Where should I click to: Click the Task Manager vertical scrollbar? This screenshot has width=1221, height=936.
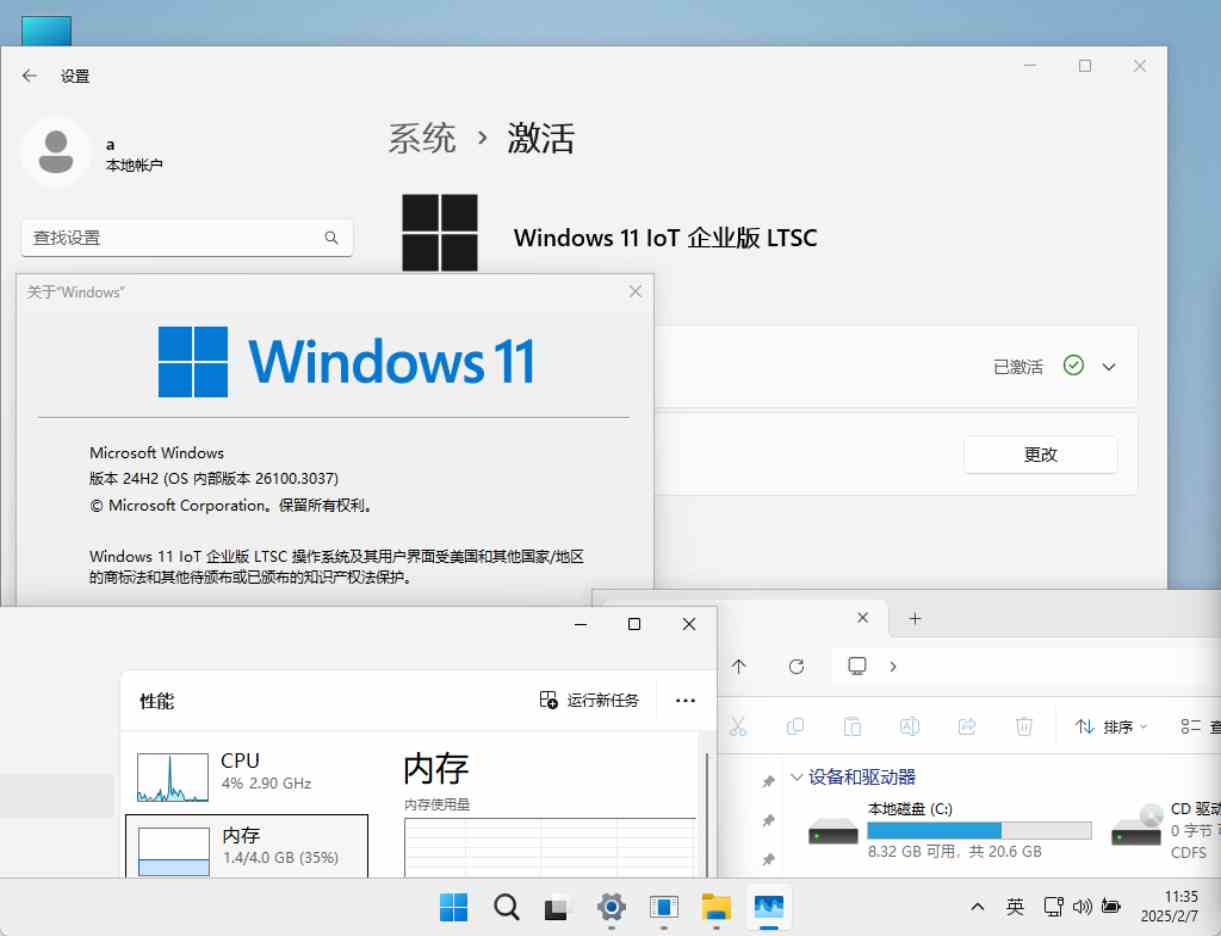(708, 815)
